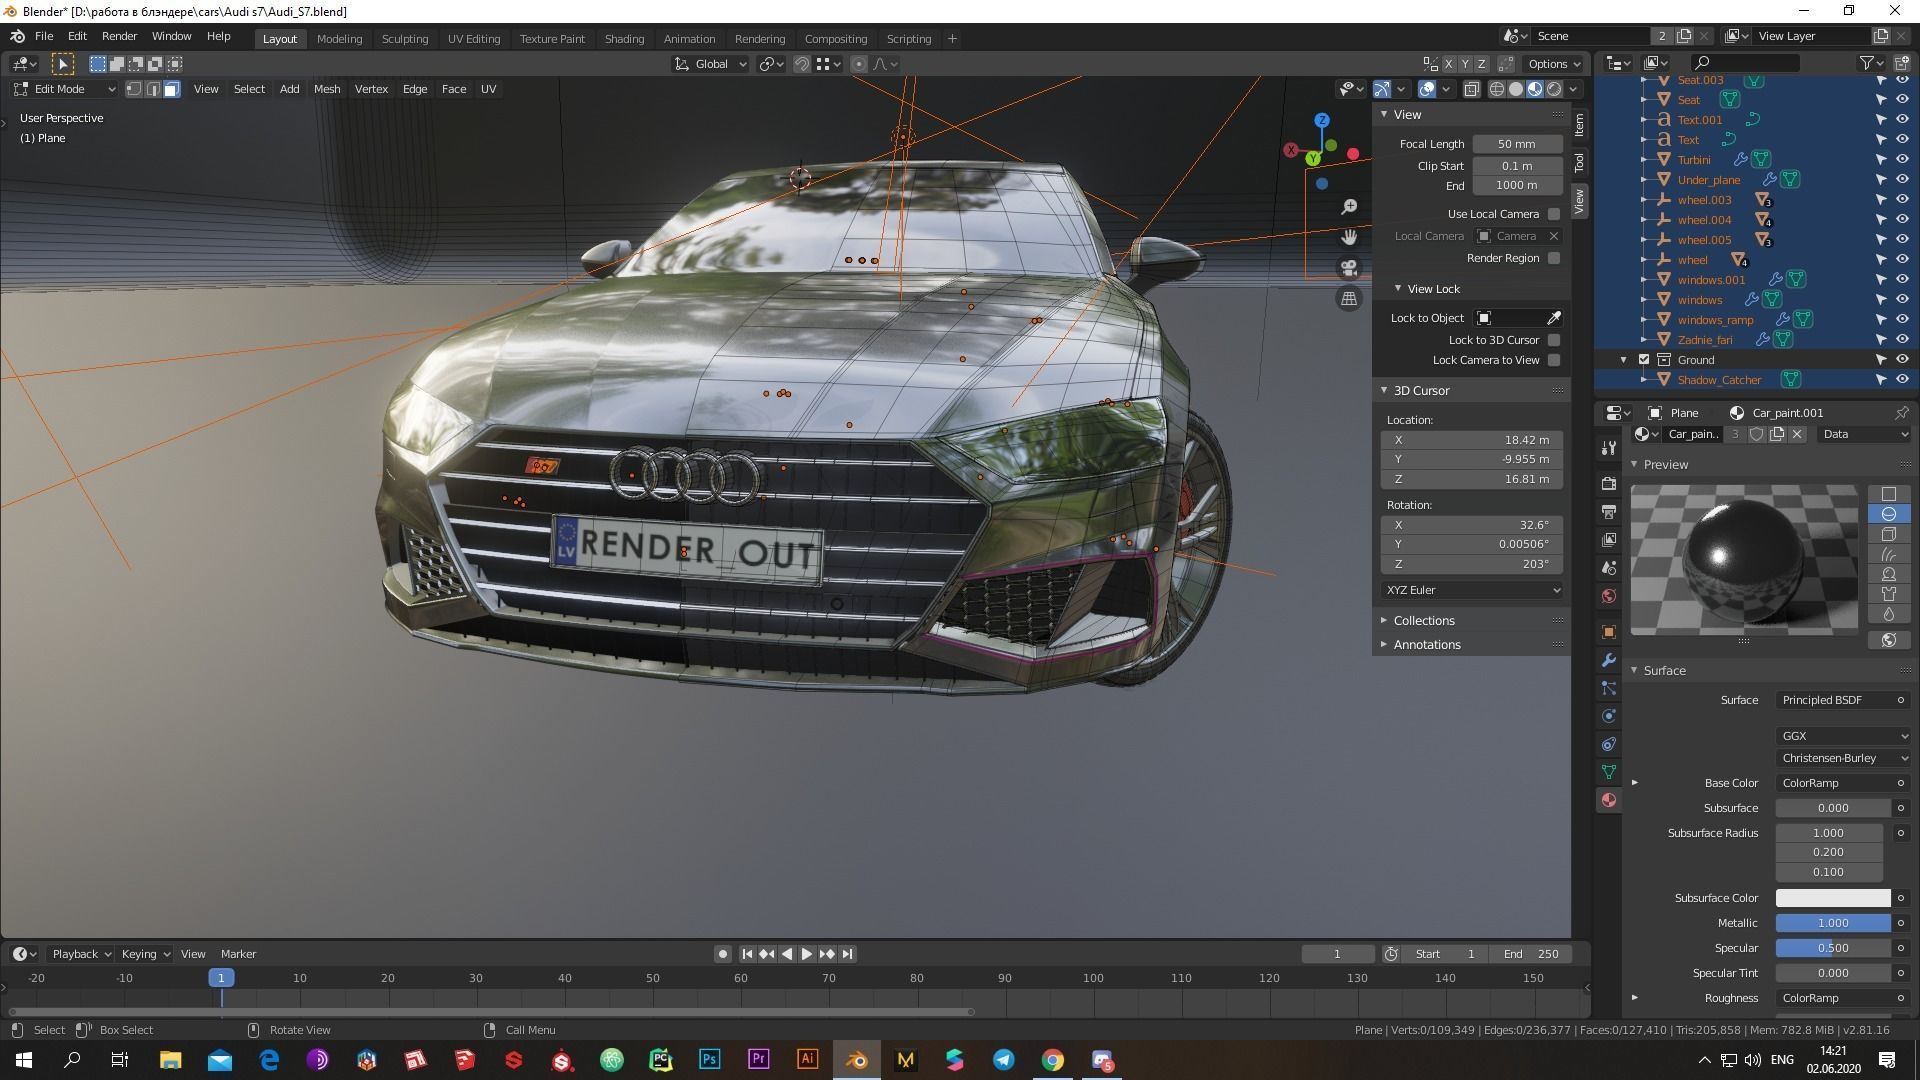Open the Object properties tab
Screen dimensions: 1920x1080
1608,632
